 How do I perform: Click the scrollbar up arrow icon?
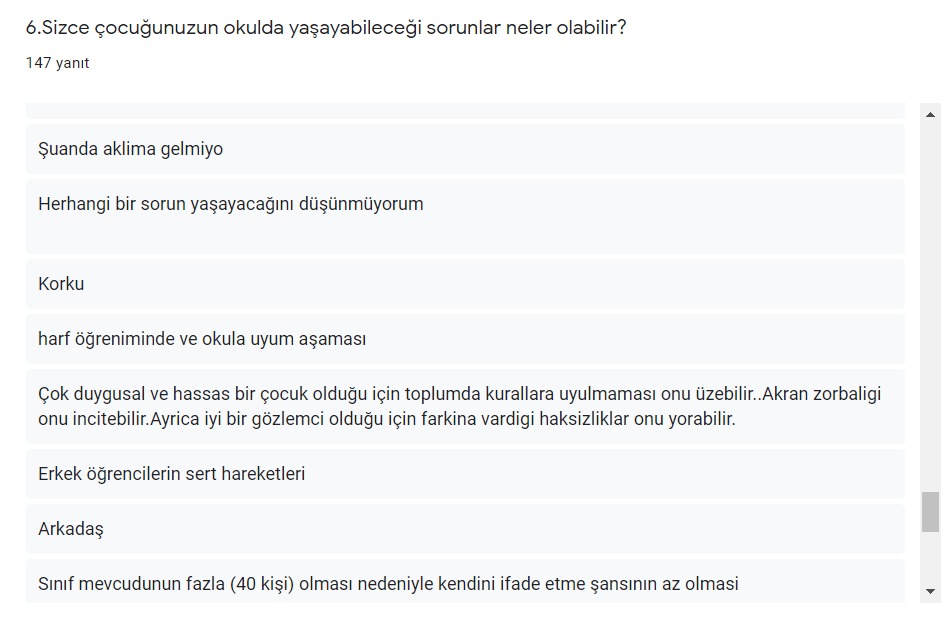pyautogui.click(x=932, y=113)
